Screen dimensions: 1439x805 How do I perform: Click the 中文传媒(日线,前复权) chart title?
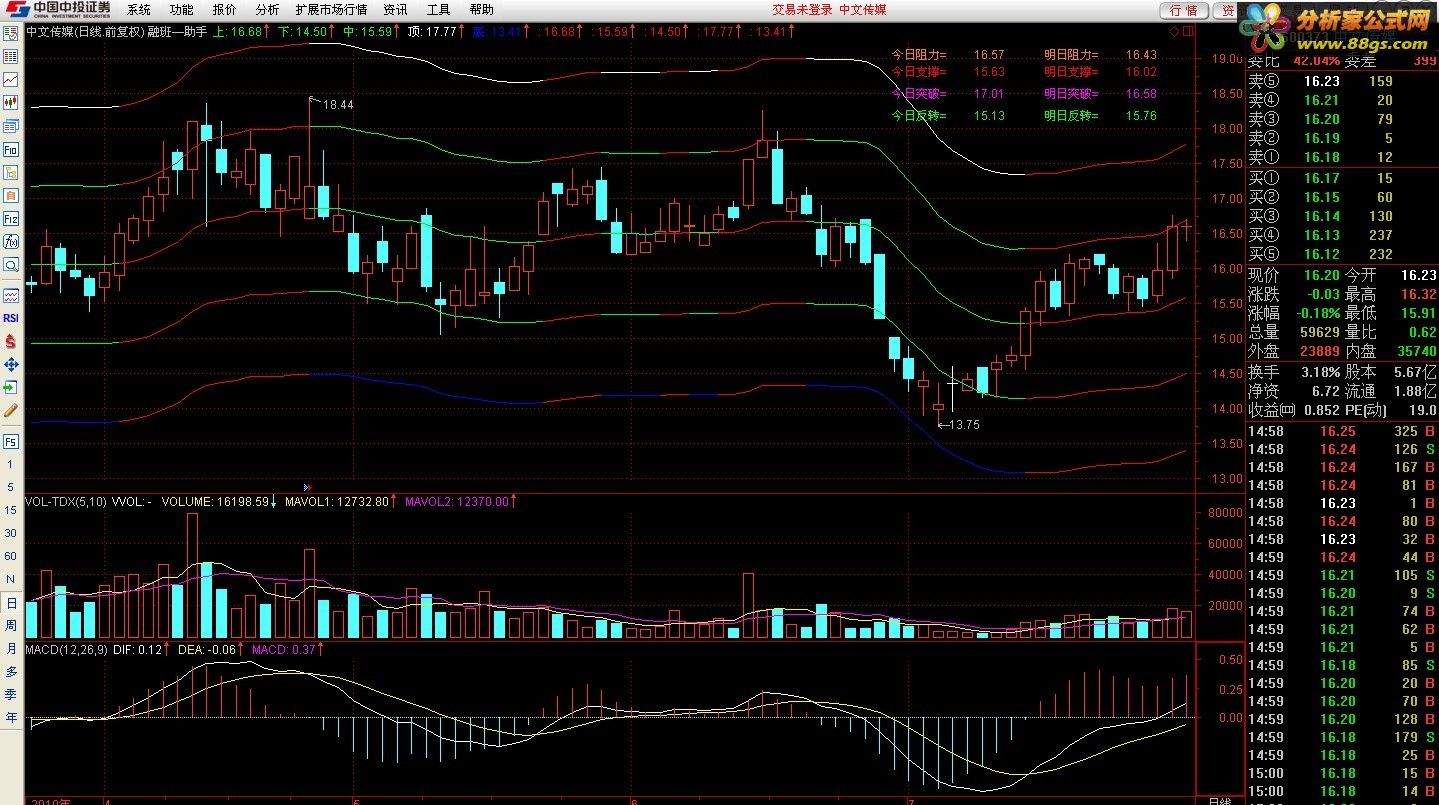click(x=85, y=32)
